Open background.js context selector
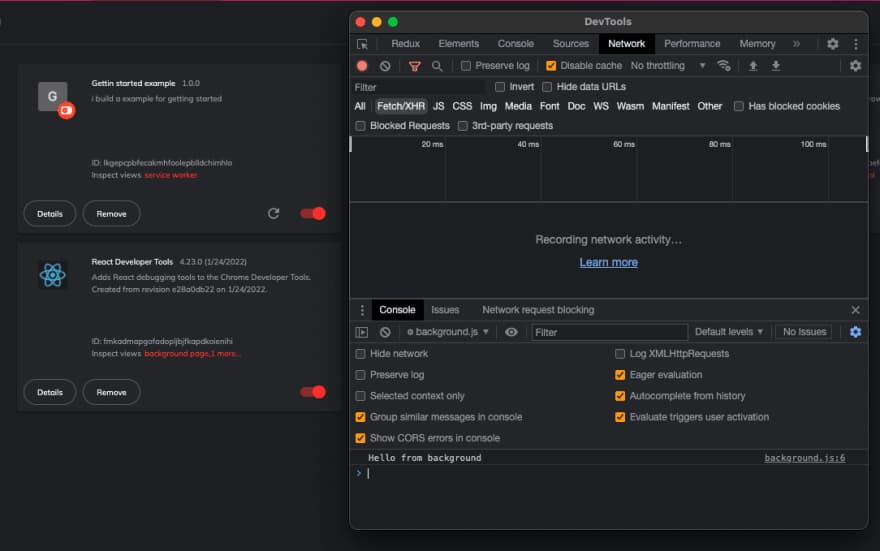 pos(448,332)
